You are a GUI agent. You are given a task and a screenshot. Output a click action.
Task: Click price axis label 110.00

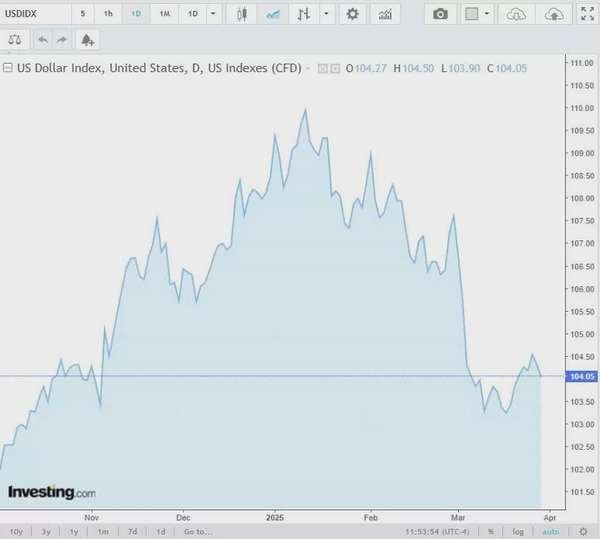coord(582,108)
